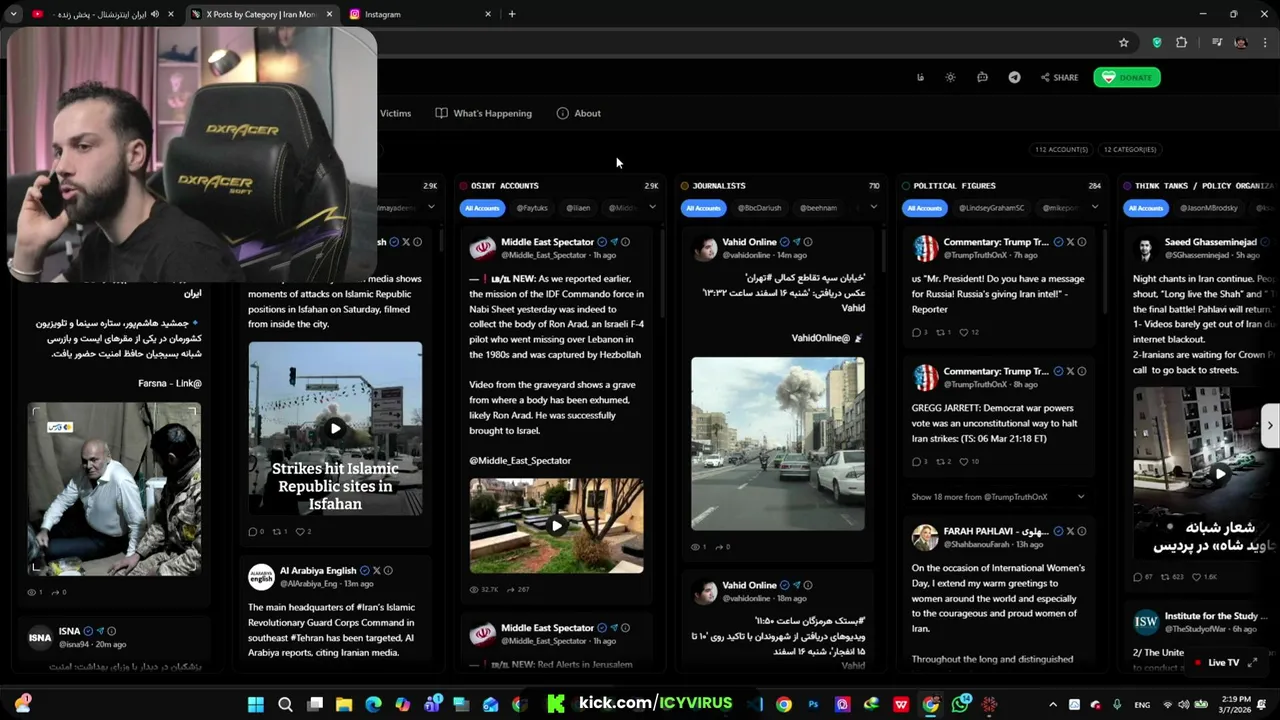
Task: Open Windows Start menu
Action: pos(256,705)
